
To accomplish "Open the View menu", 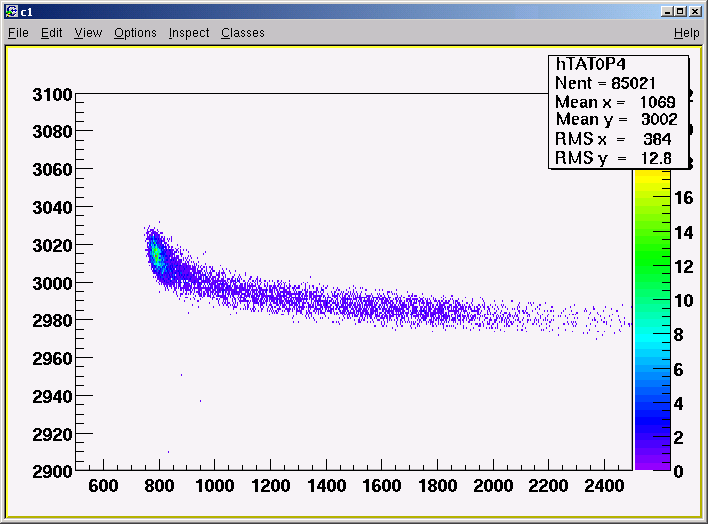I will [x=88, y=33].
